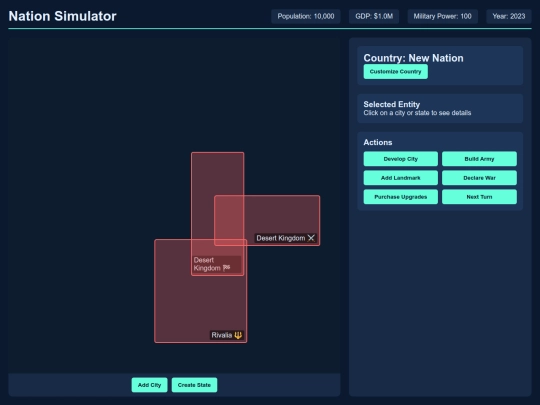Open Purchase Upgrades

click(x=401, y=197)
